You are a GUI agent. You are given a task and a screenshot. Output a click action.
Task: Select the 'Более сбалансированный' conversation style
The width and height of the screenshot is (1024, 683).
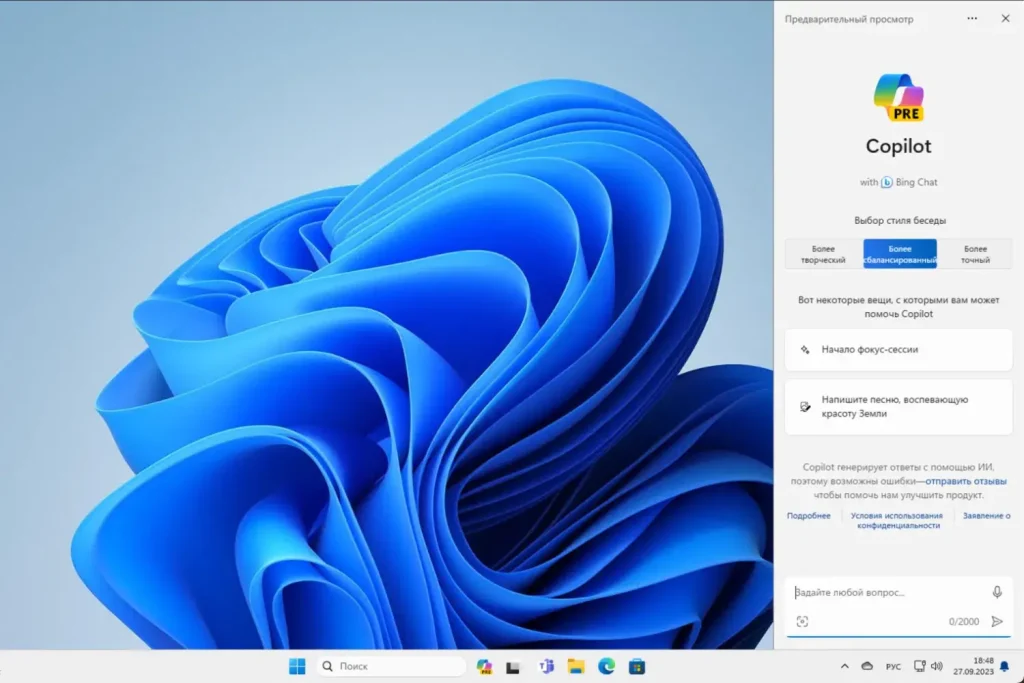900,254
